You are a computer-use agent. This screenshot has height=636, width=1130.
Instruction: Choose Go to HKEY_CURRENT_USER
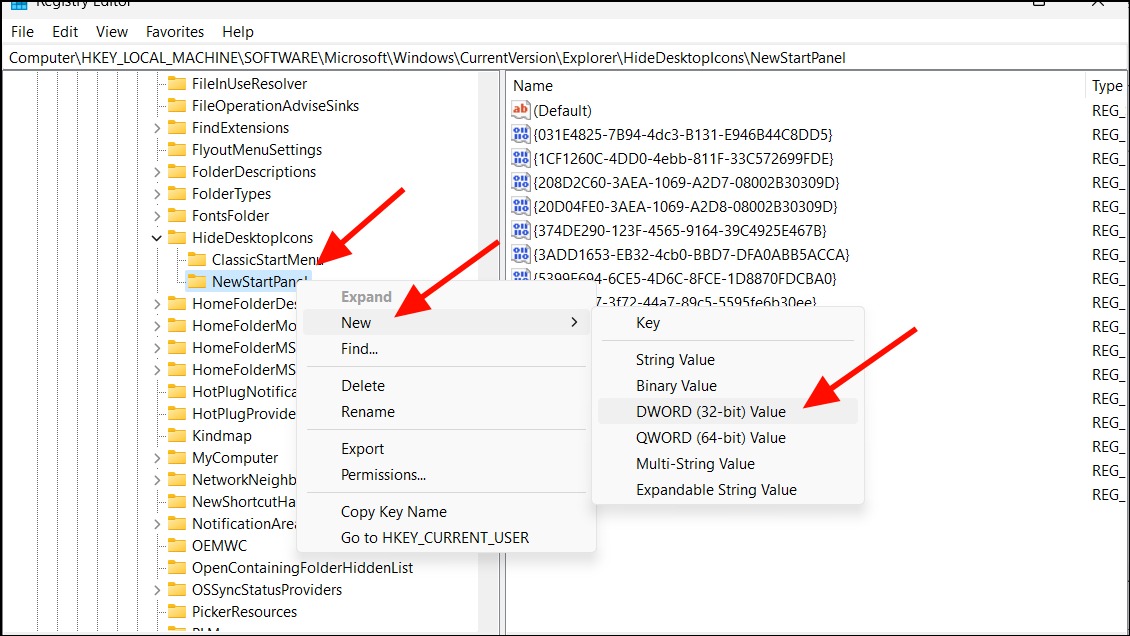pyautogui.click(x=446, y=537)
